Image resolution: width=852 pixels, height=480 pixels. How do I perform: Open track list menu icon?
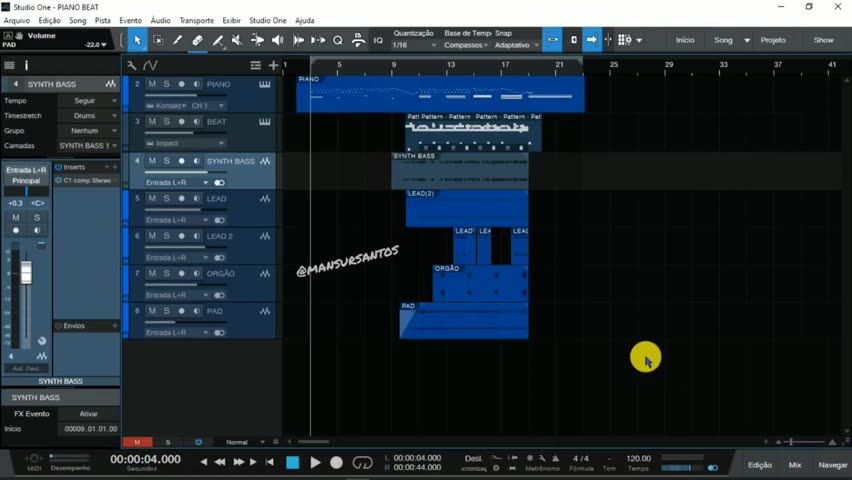[255, 65]
